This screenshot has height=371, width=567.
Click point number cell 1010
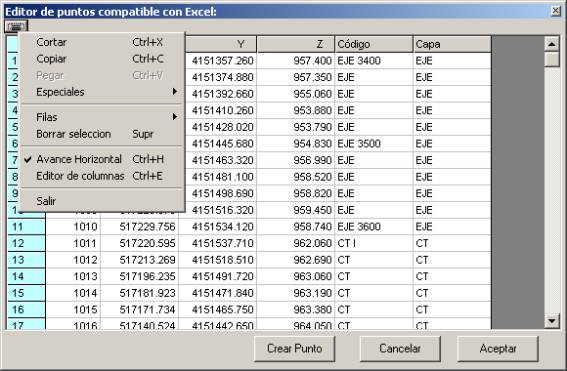point(73,227)
